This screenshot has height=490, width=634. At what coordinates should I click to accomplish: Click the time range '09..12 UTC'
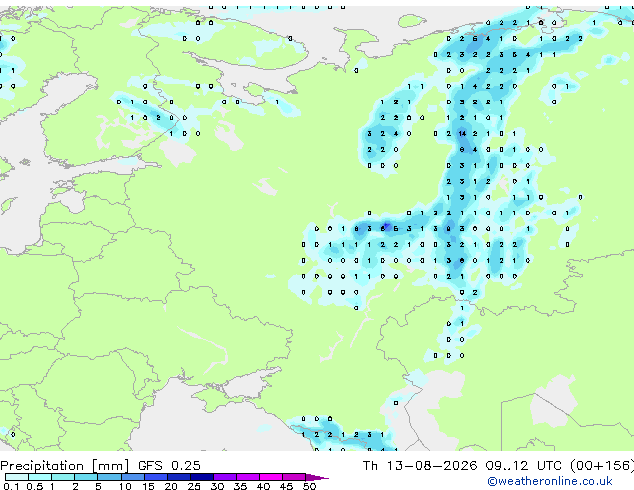tap(524, 465)
